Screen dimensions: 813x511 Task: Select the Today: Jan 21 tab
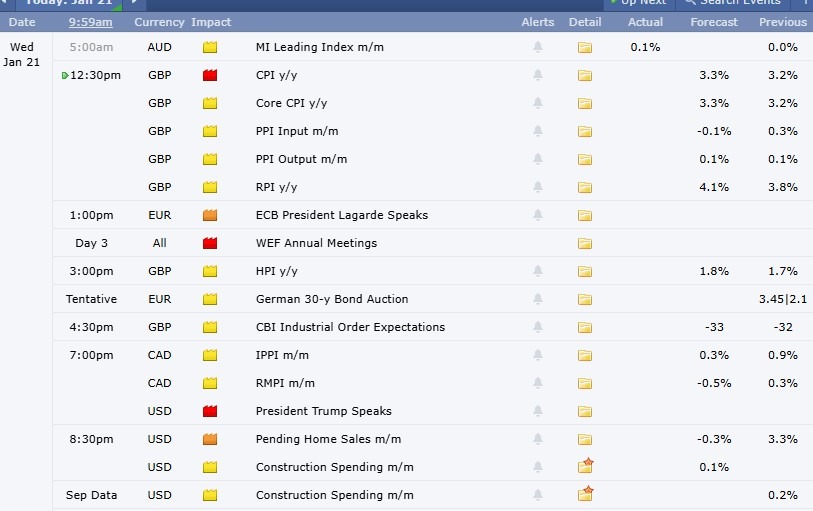[x=68, y=3]
